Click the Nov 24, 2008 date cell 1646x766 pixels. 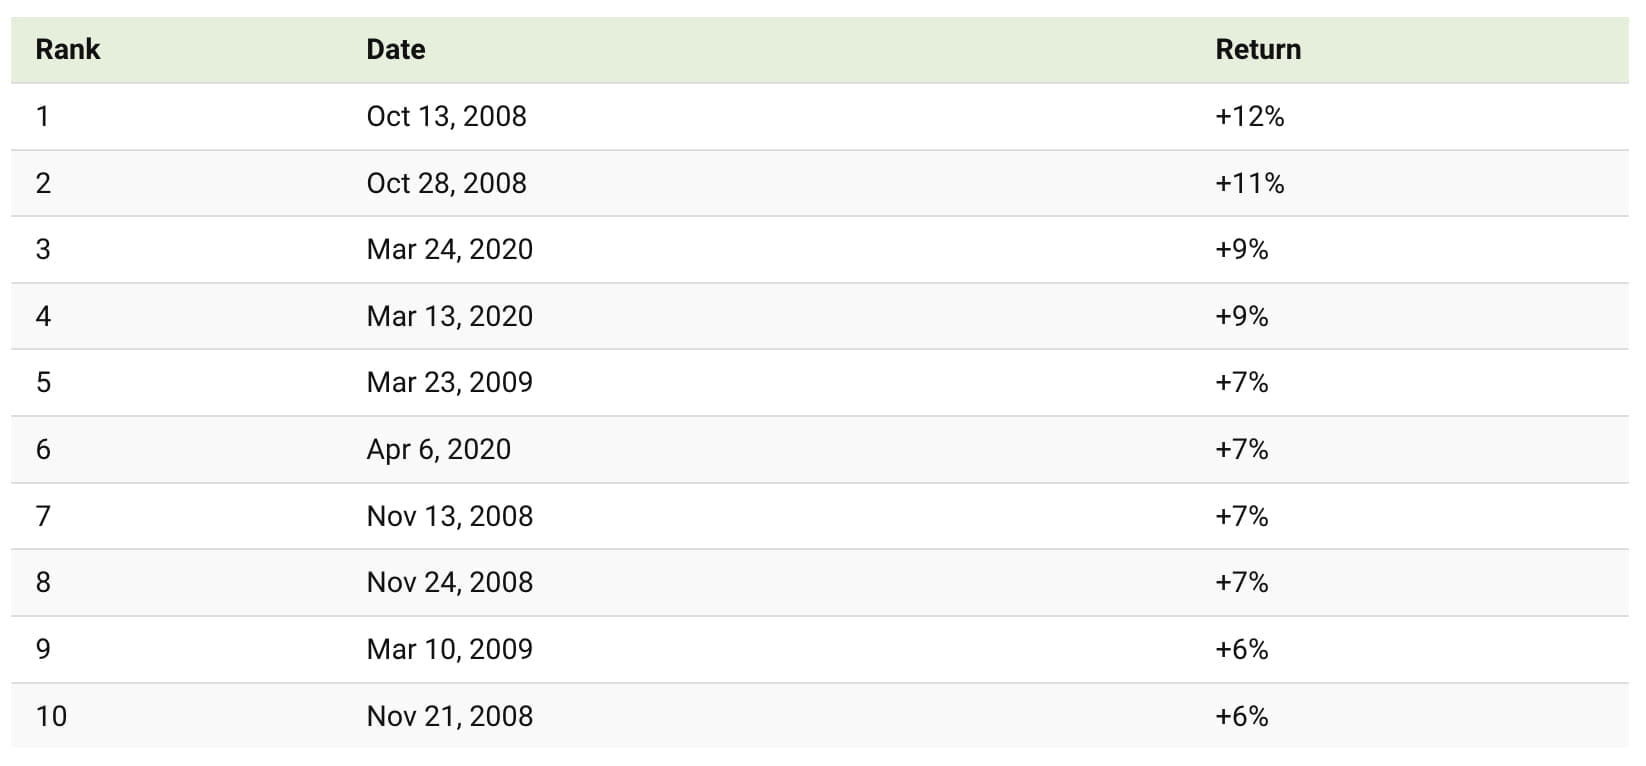(x=449, y=582)
